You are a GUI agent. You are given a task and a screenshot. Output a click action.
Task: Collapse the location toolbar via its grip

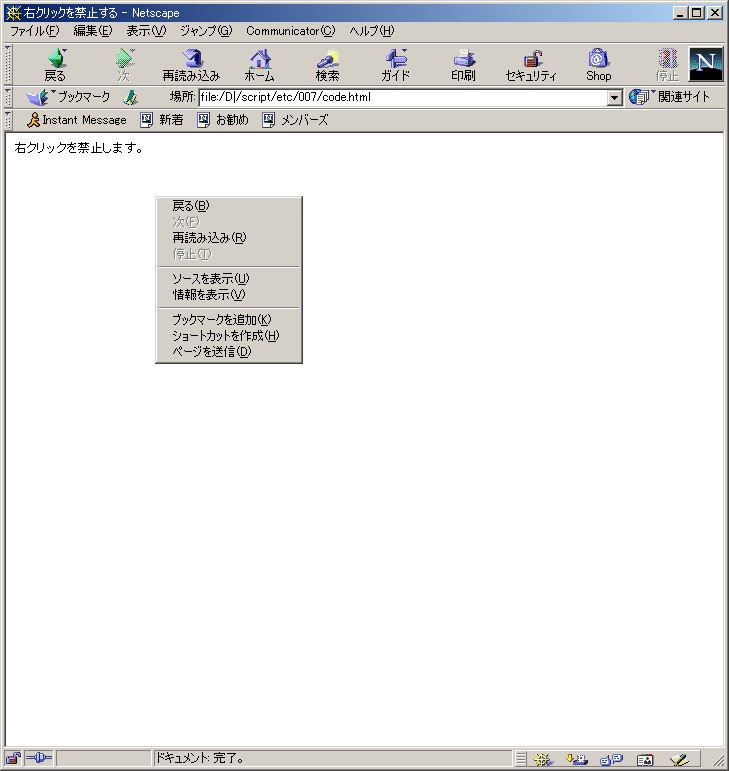pyautogui.click(x=8, y=97)
